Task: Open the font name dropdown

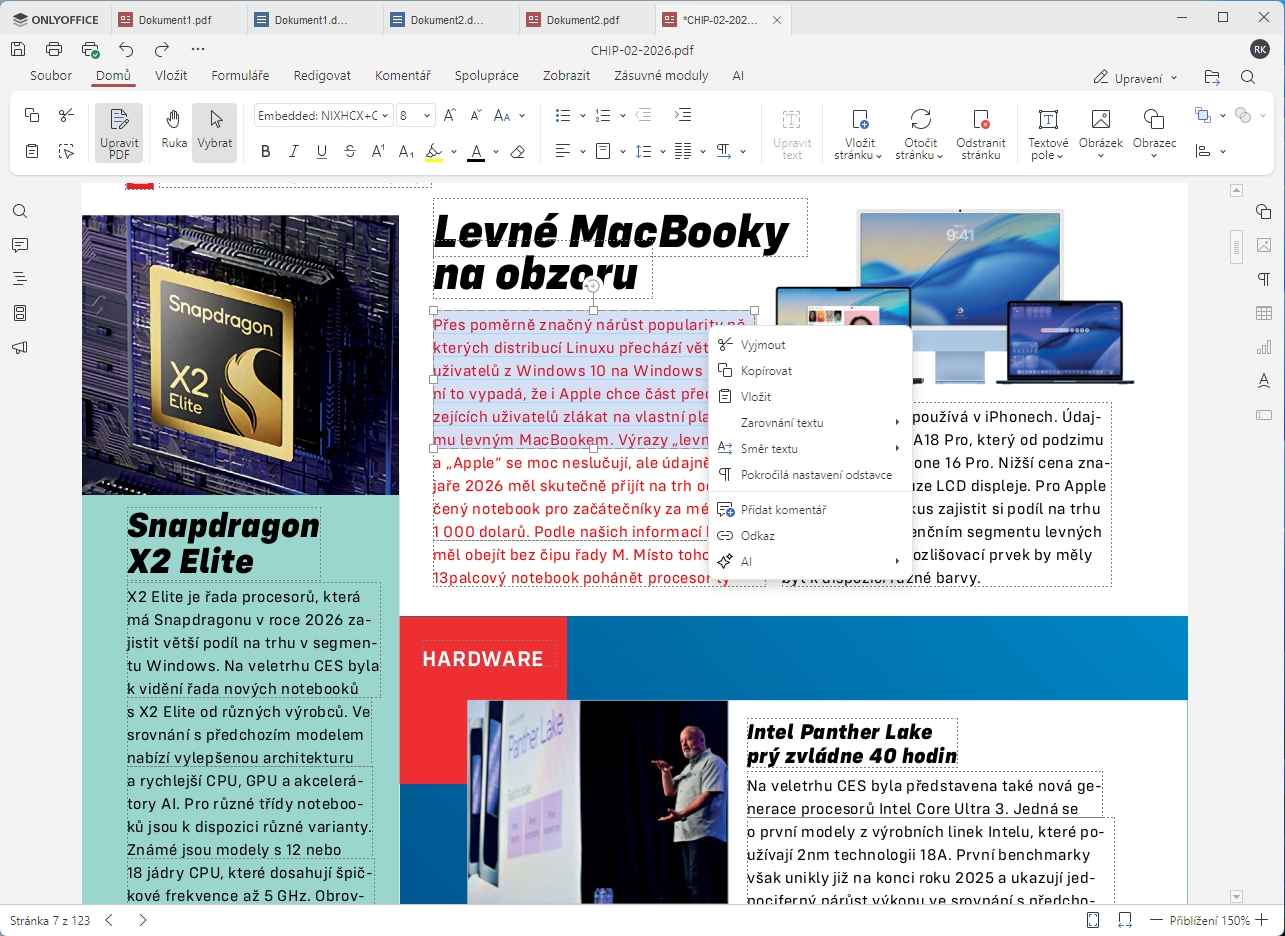Action: [322, 116]
